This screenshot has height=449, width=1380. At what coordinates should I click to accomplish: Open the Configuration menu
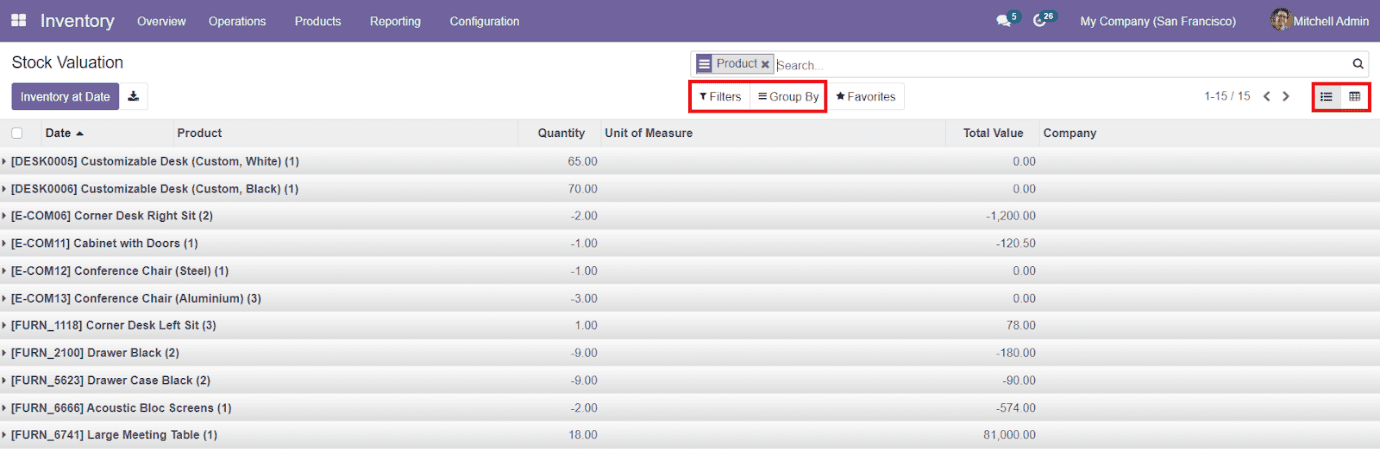[x=484, y=21]
